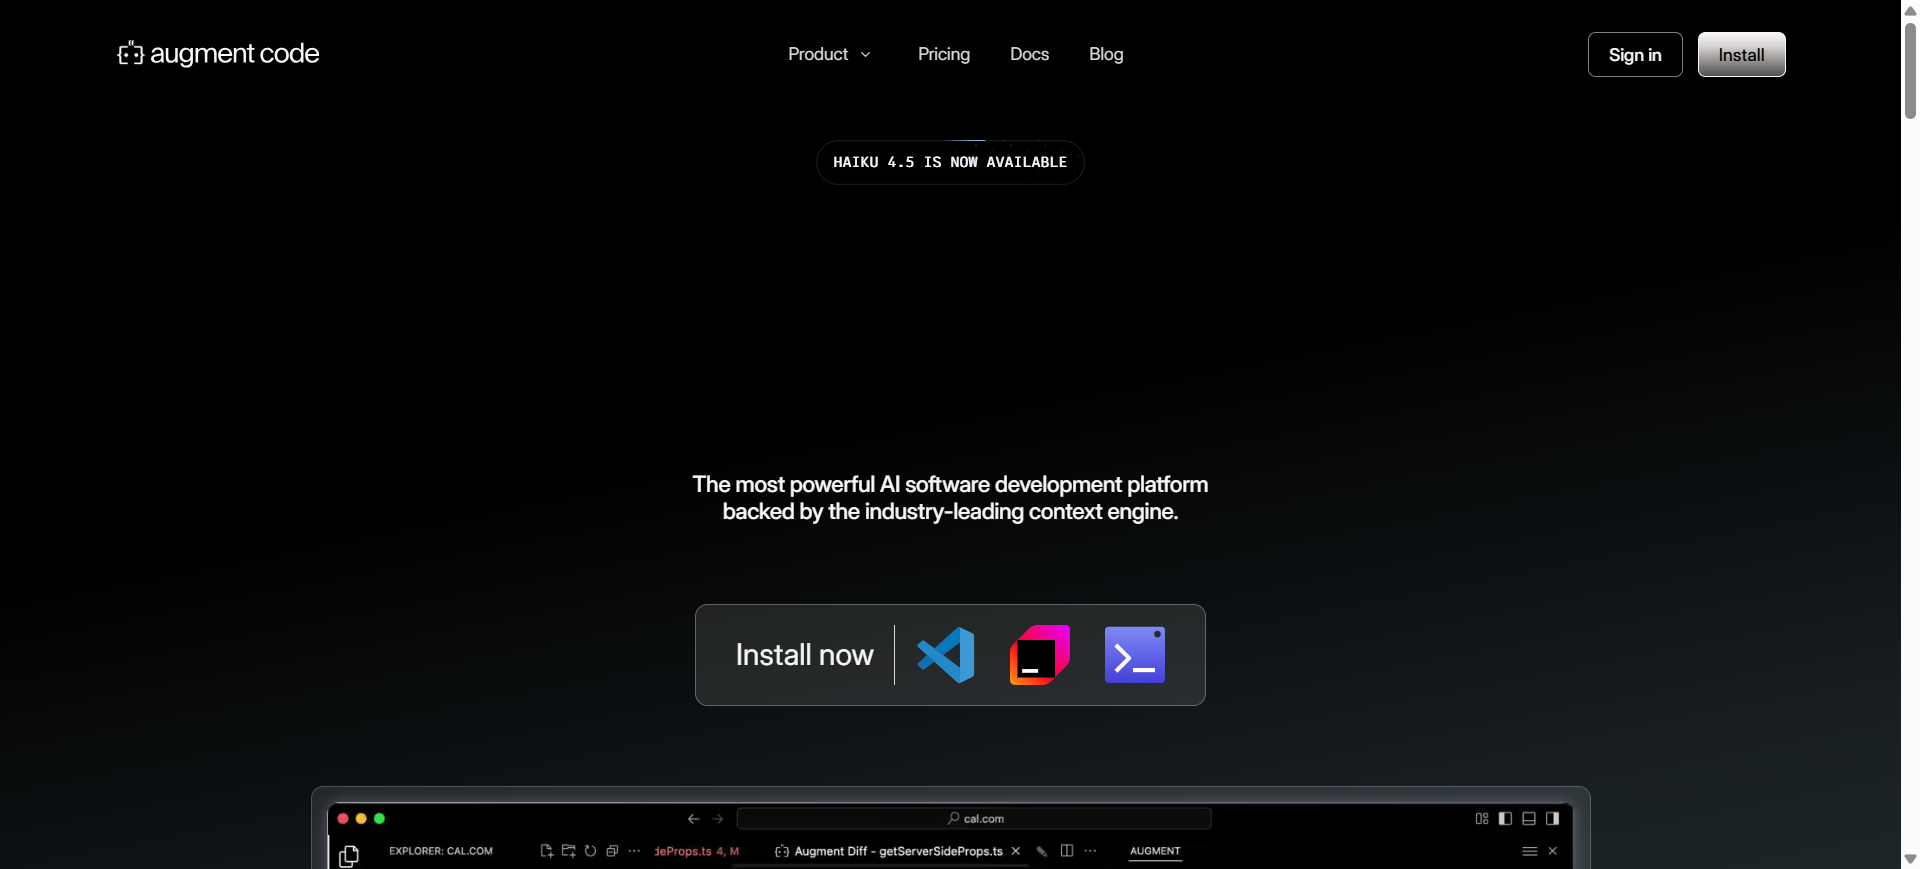Click the scrollbar up arrow
The height and width of the screenshot is (869, 1920).
point(1910,10)
